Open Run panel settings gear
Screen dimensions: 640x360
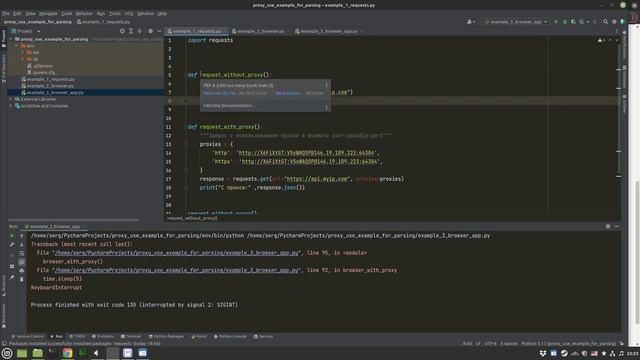point(608,226)
